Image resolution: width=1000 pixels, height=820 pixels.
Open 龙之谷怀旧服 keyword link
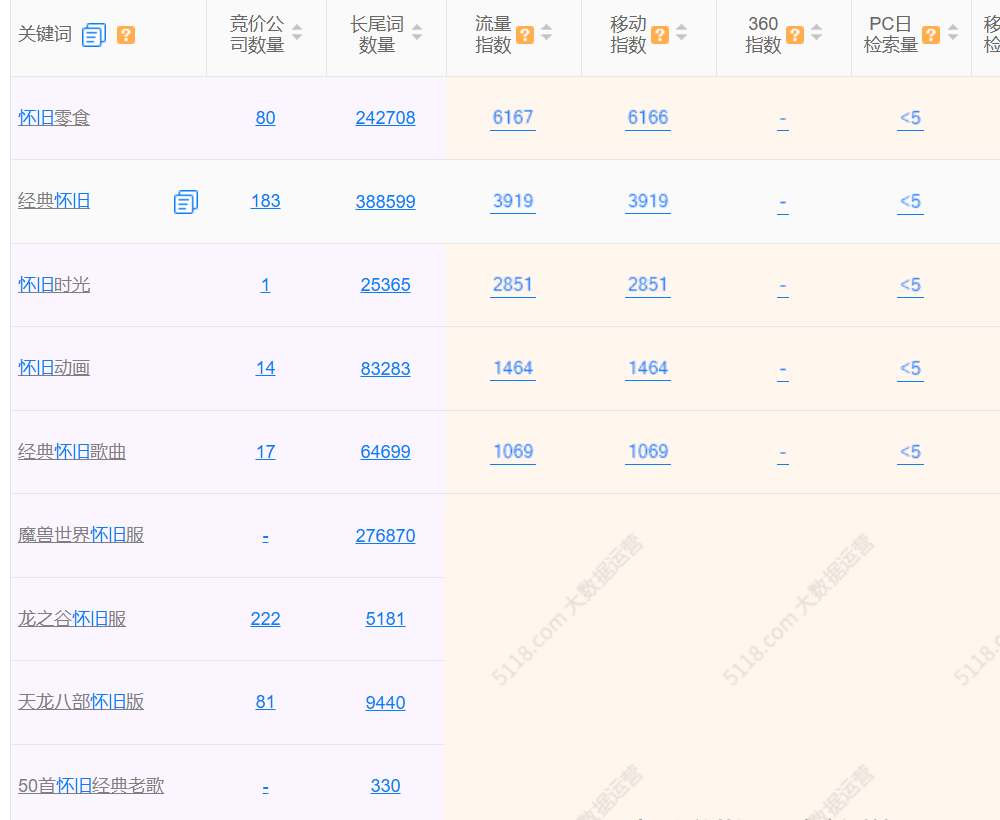(72, 619)
